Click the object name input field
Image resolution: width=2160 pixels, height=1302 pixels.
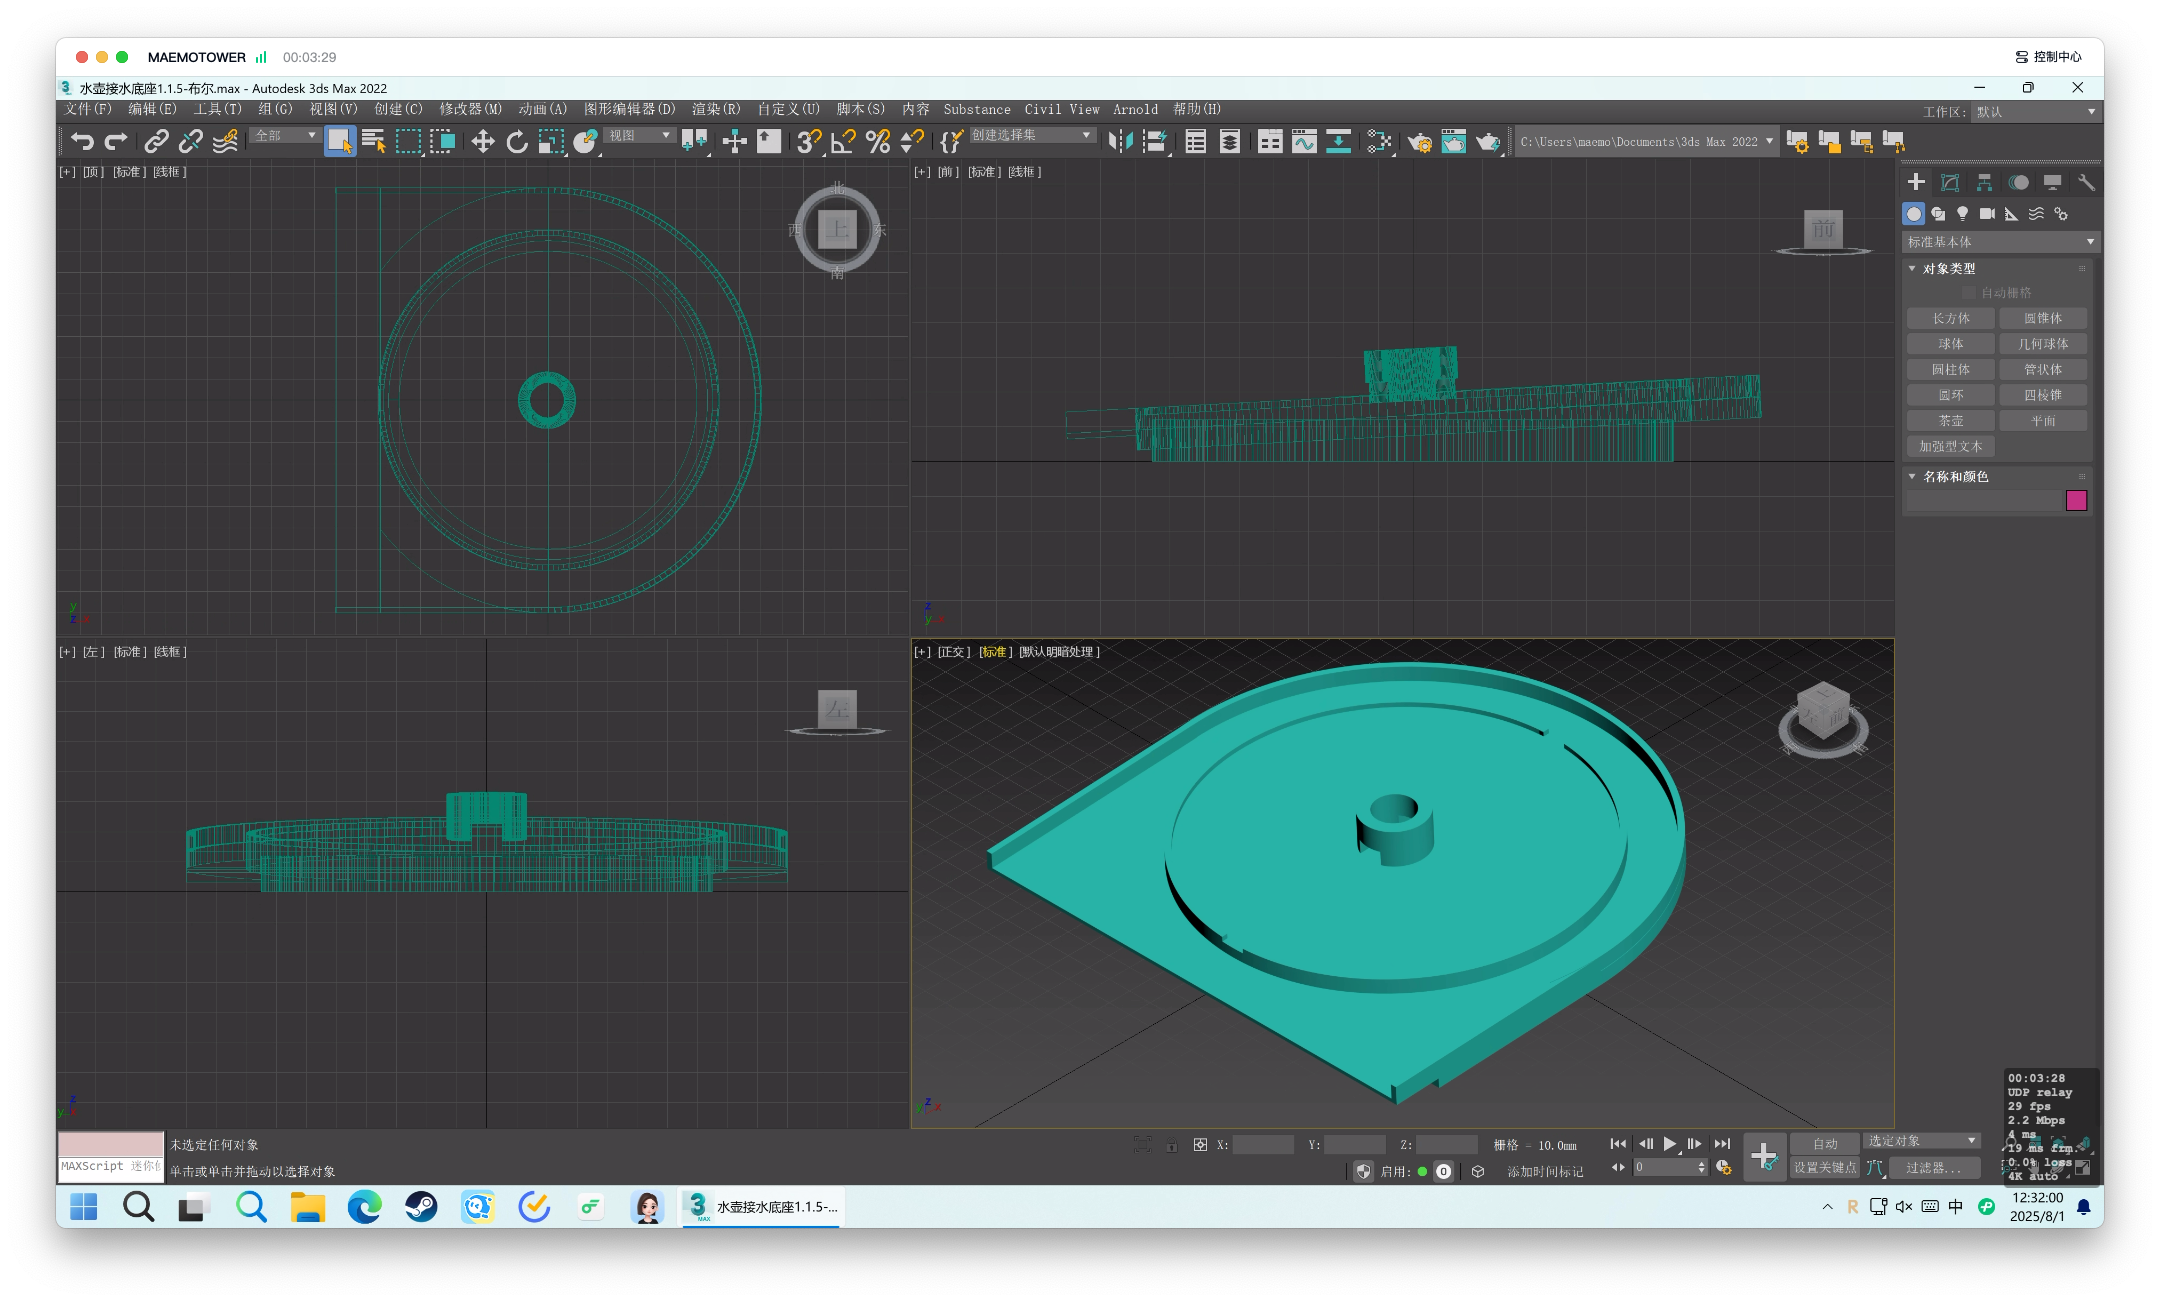point(1985,501)
